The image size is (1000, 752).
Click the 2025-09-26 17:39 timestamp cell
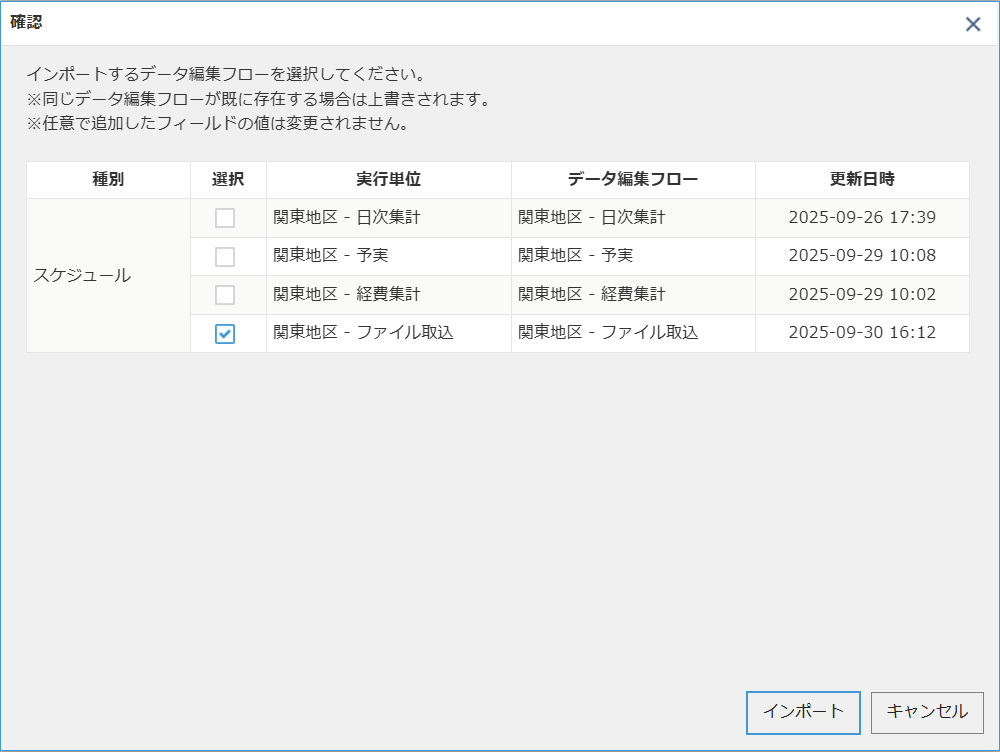(x=862, y=217)
